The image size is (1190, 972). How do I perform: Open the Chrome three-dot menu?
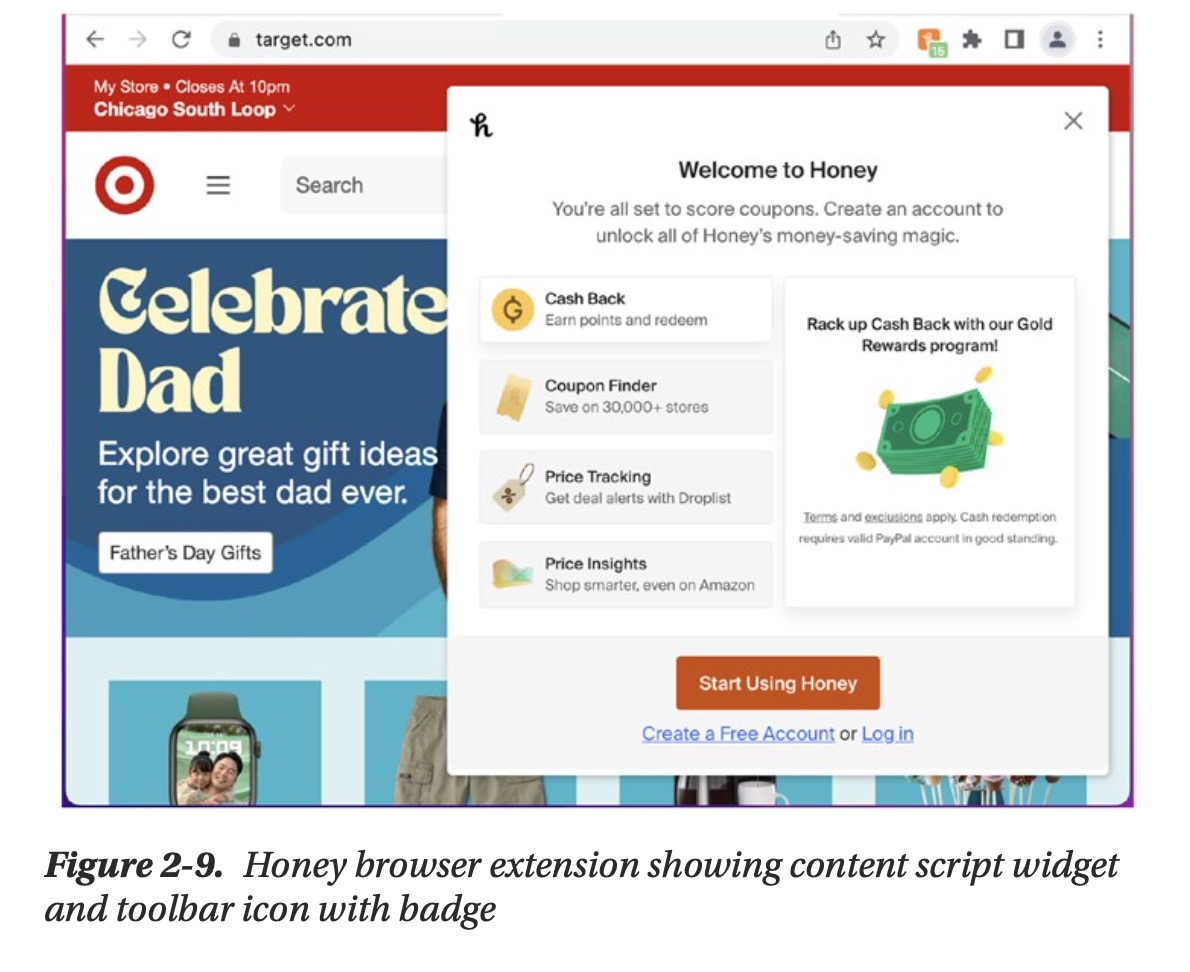pyautogui.click(x=1100, y=40)
